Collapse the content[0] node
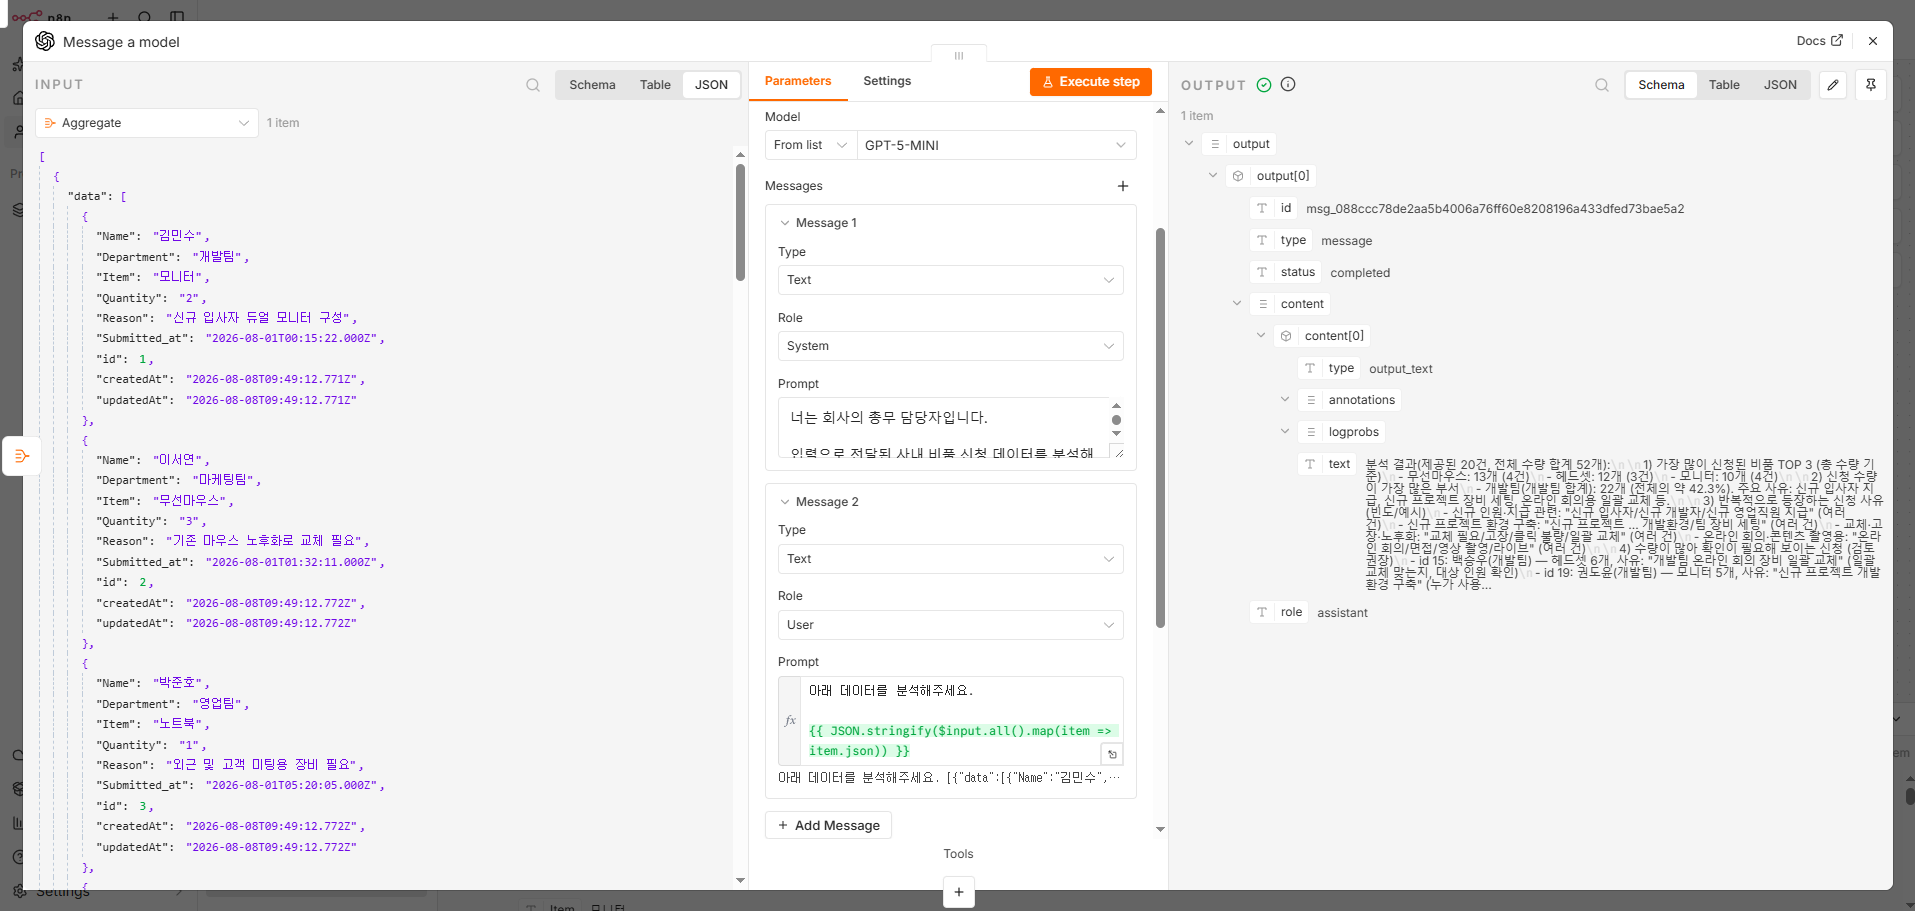This screenshot has width=1915, height=911. pyautogui.click(x=1261, y=336)
